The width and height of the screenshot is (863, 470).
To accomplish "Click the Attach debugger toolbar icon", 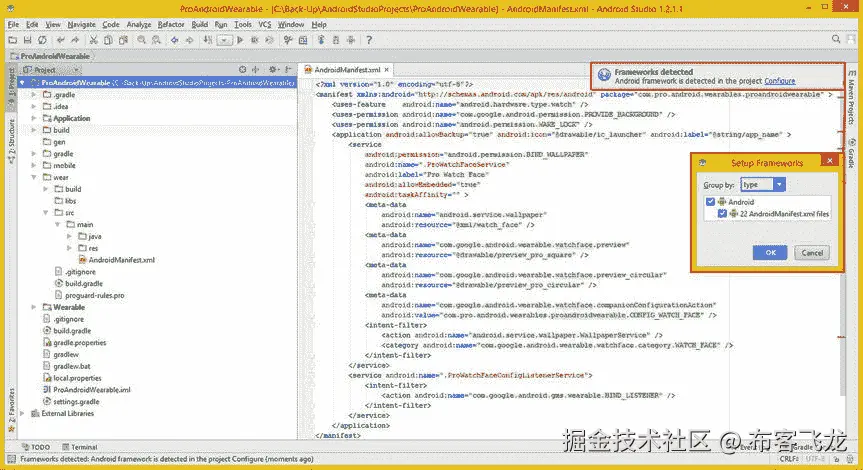I will (x=270, y=40).
